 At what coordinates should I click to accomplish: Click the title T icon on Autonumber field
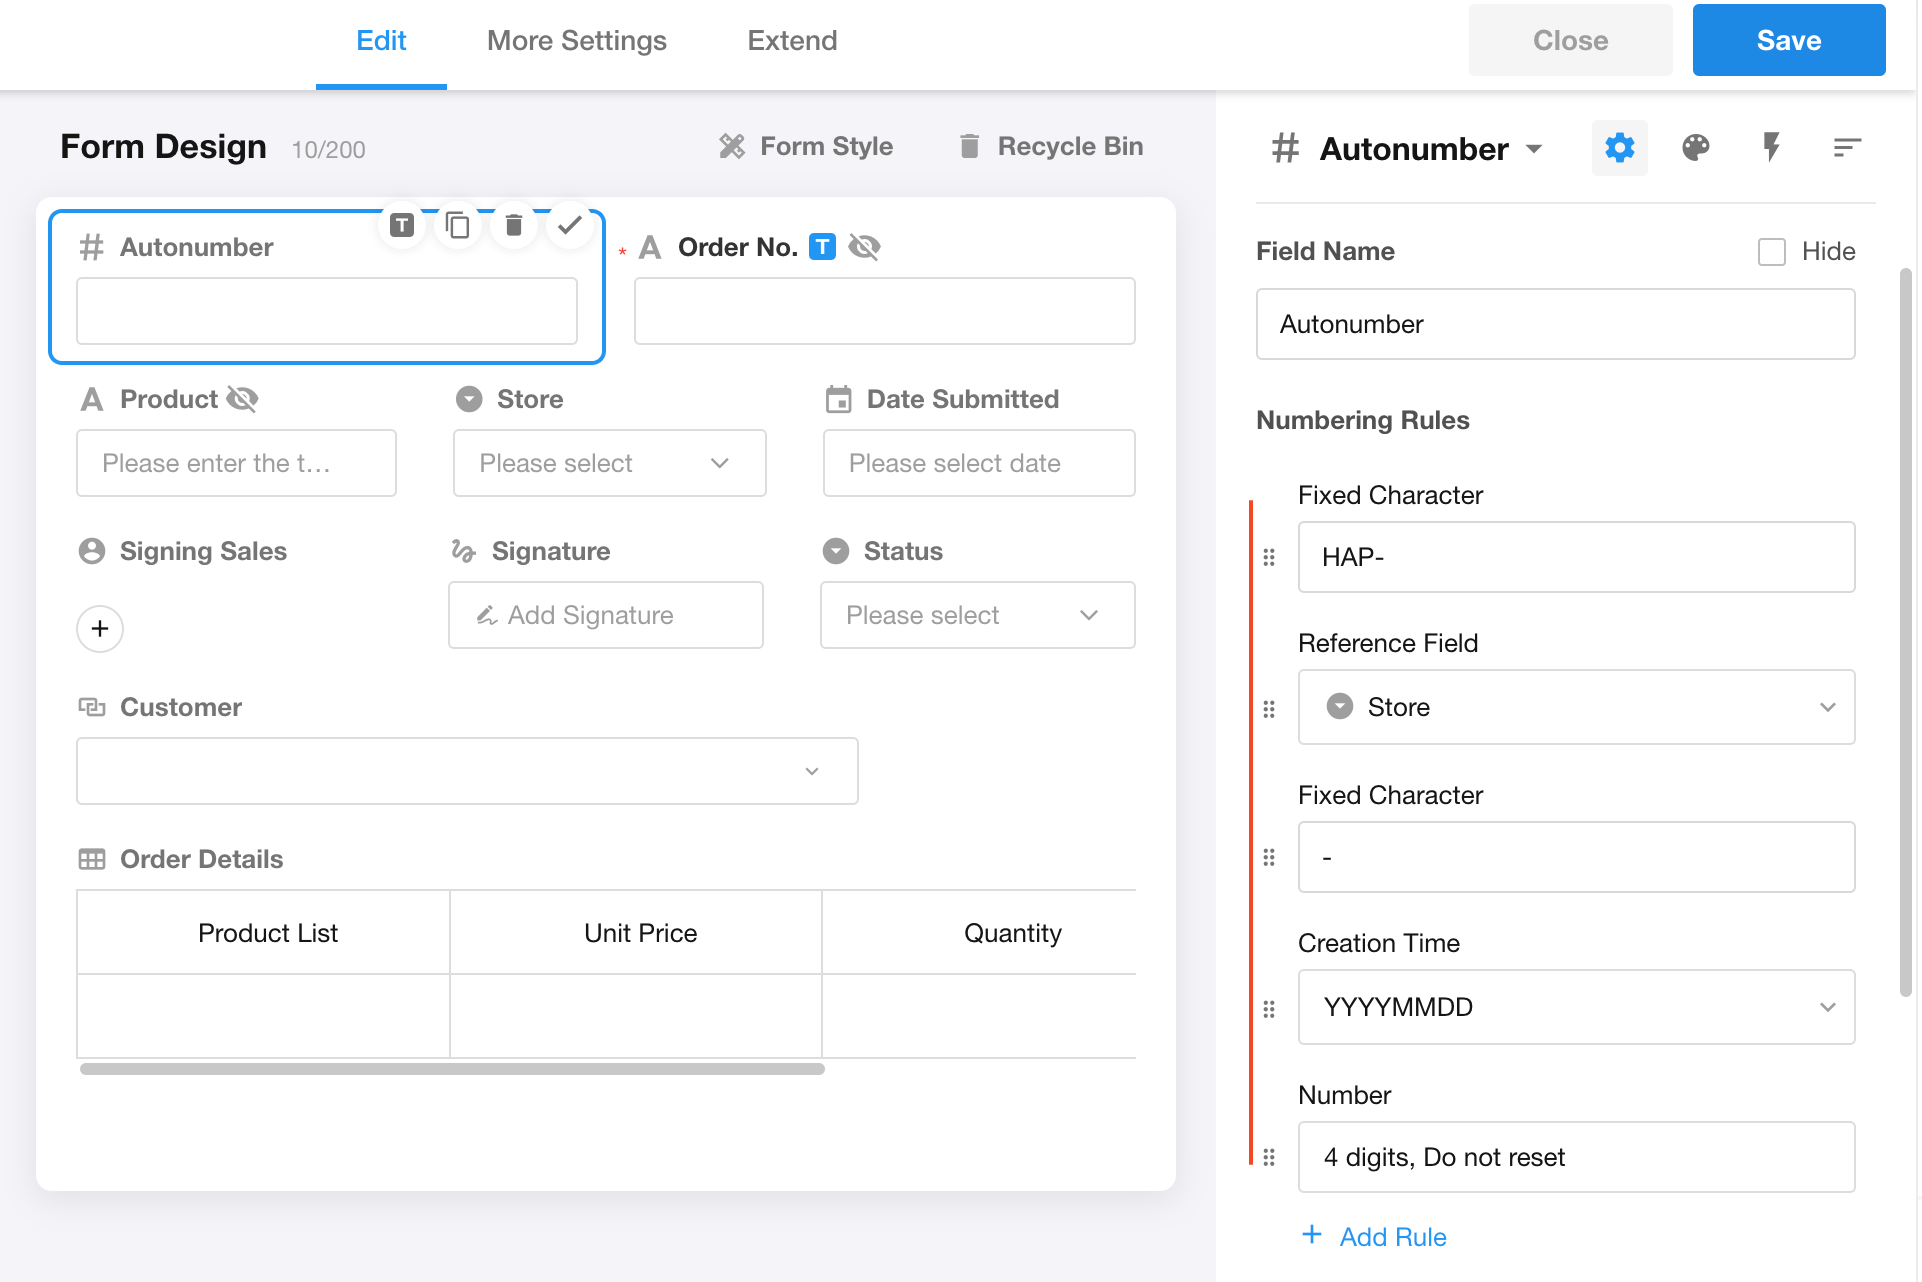[402, 226]
